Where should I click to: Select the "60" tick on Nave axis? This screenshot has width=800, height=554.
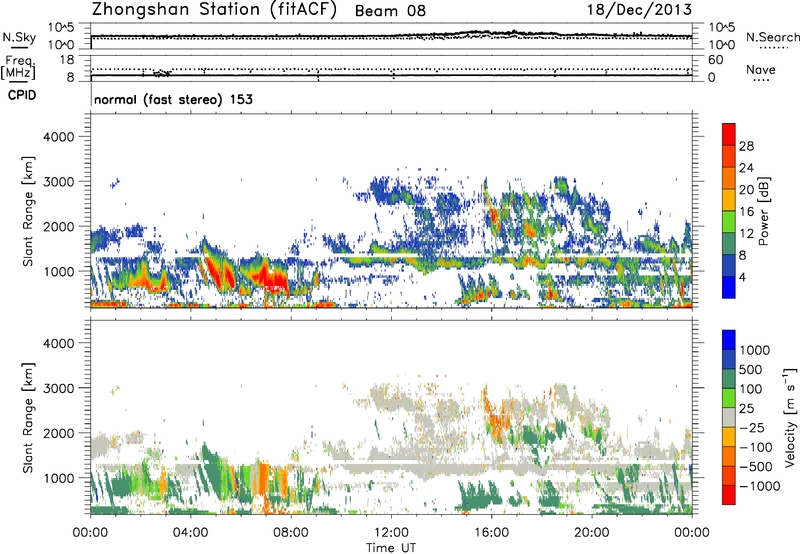click(x=715, y=60)
